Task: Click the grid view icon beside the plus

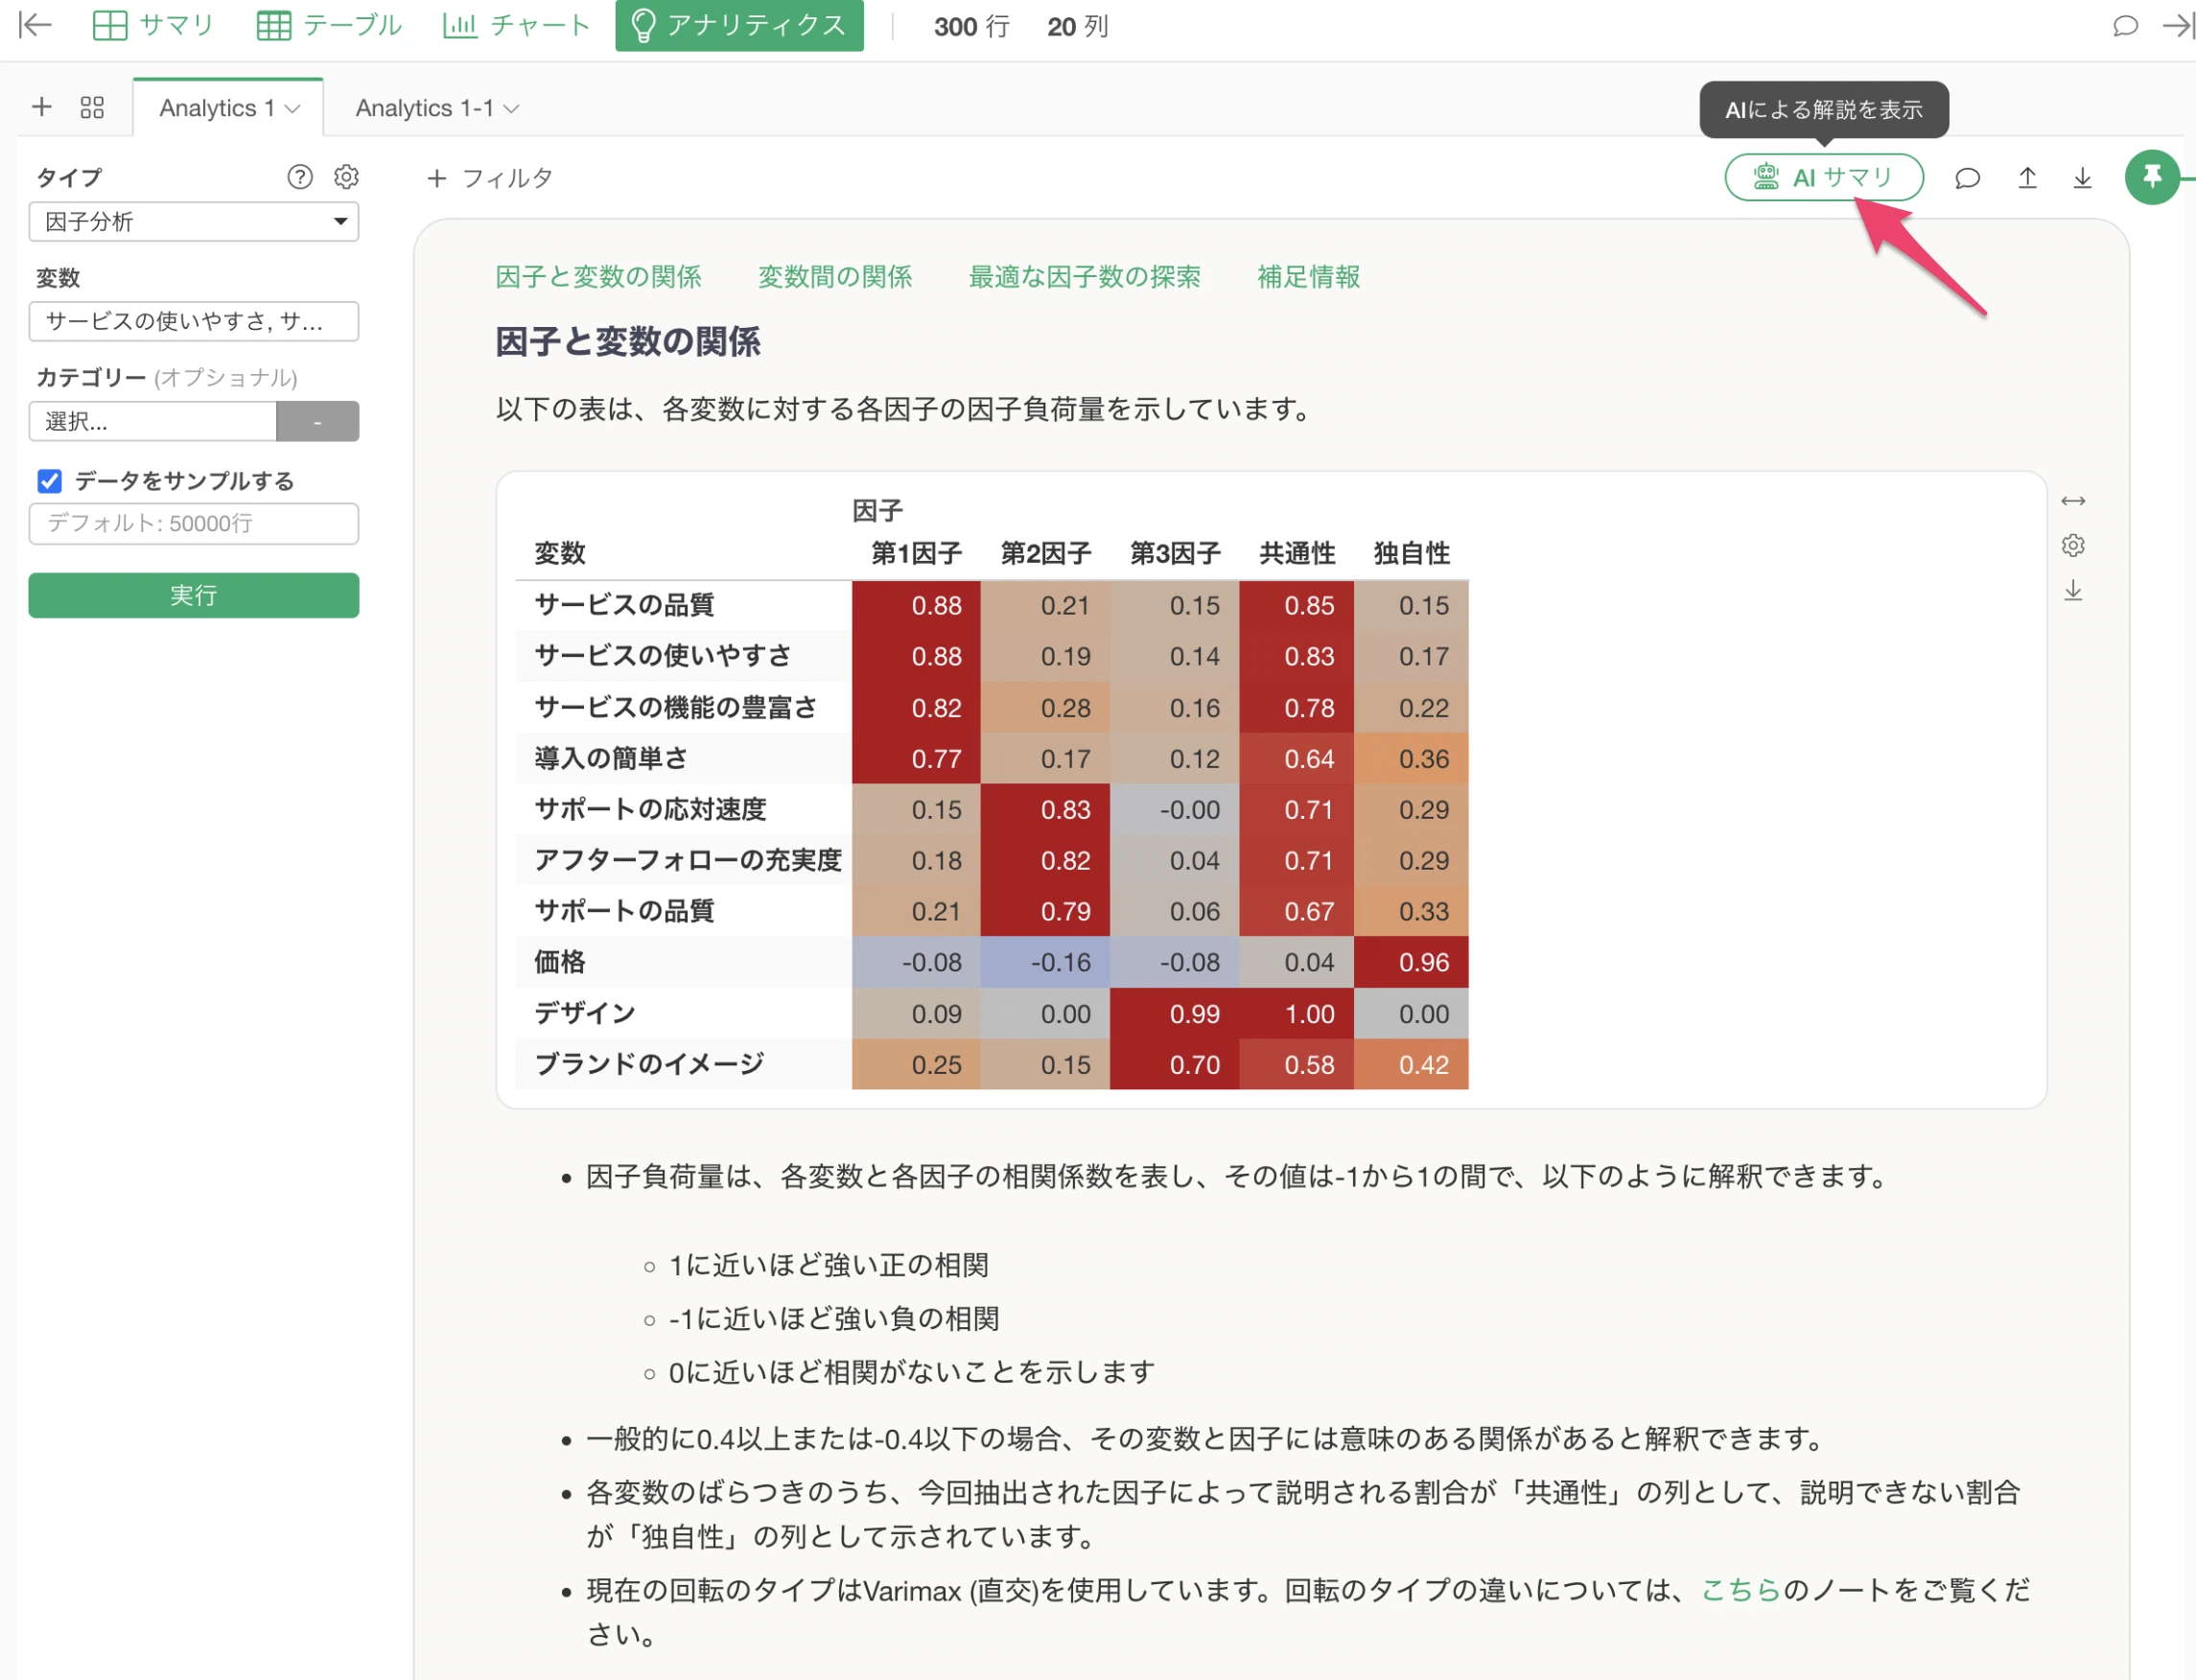Action: [92, 107]
